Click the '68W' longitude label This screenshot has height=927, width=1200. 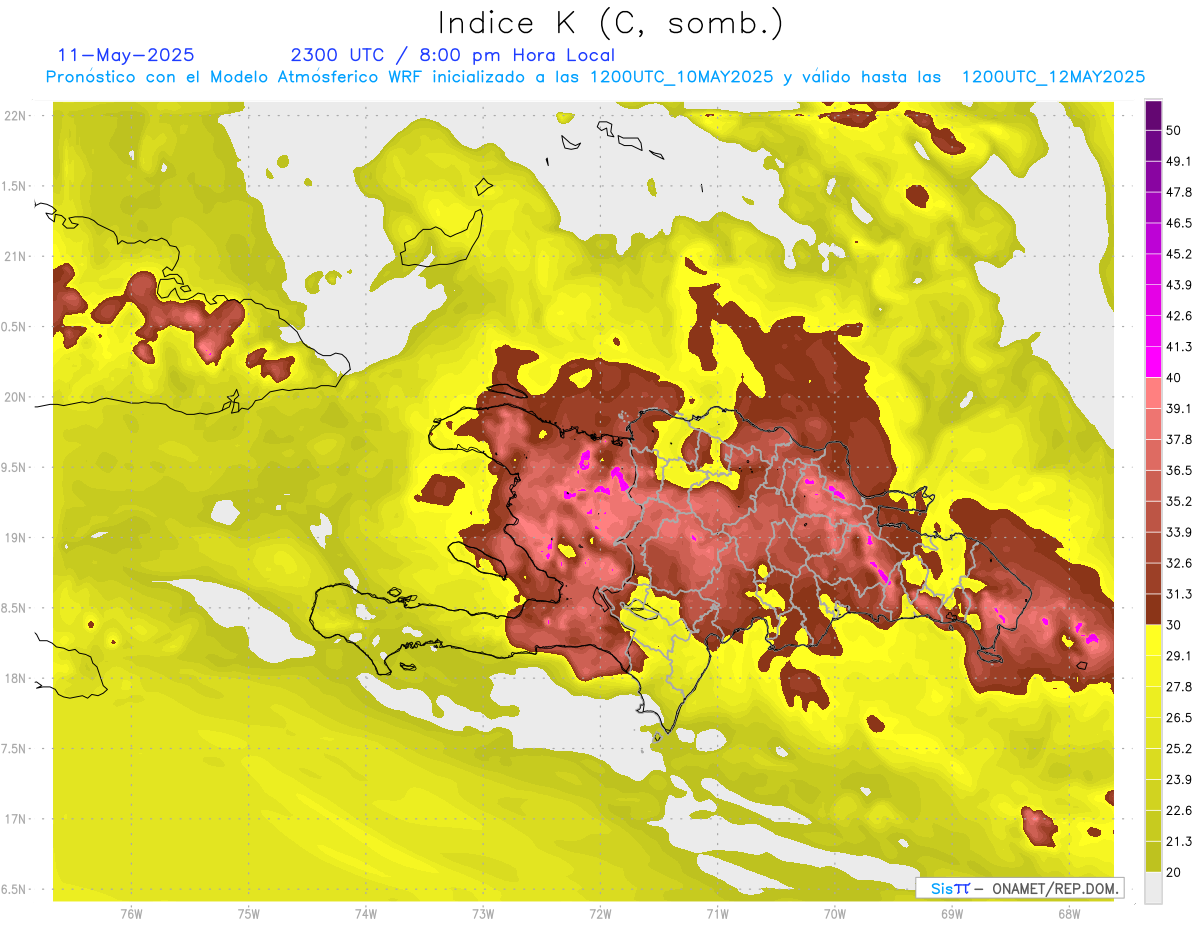point(1069,913)
